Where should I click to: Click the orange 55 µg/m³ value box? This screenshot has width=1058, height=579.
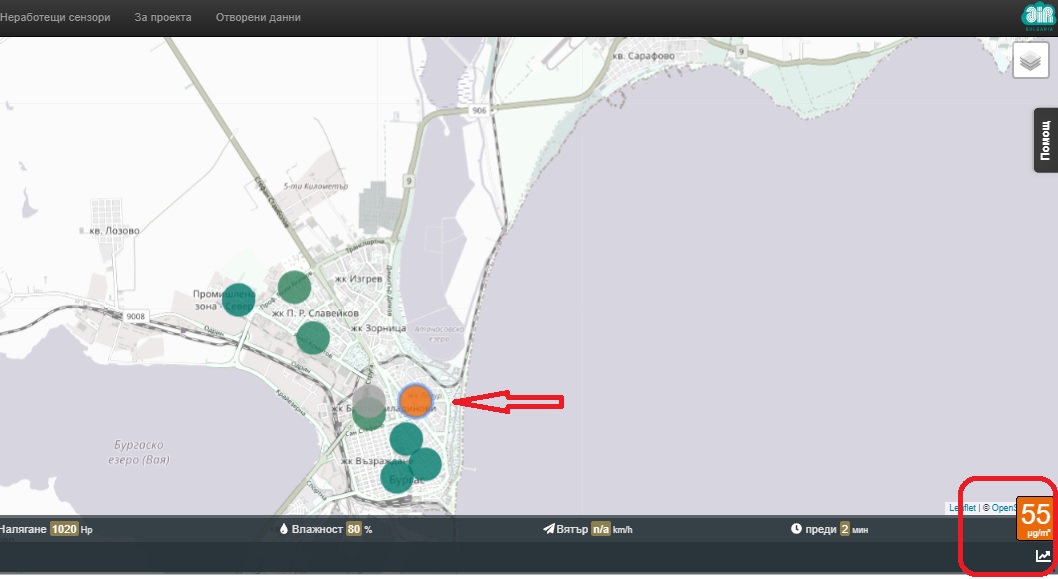(x=1035, y=518)
